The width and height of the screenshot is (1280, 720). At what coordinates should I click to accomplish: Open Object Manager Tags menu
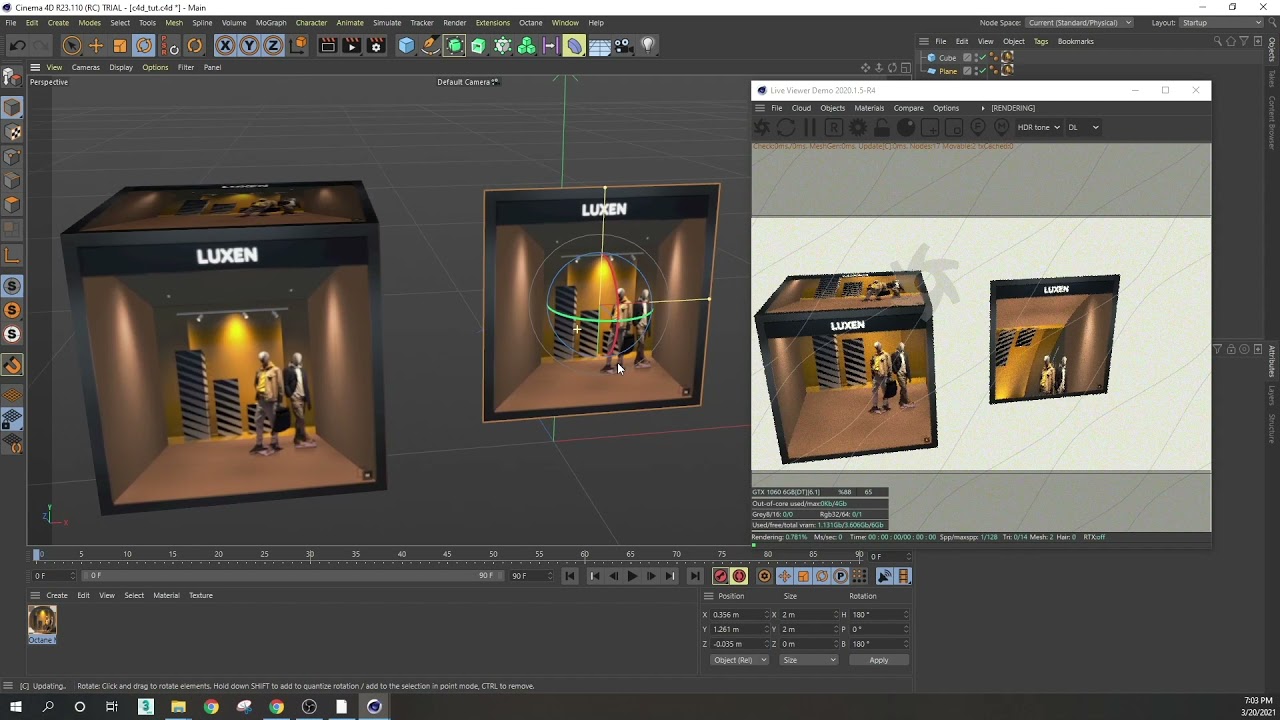pos(1041,41)
